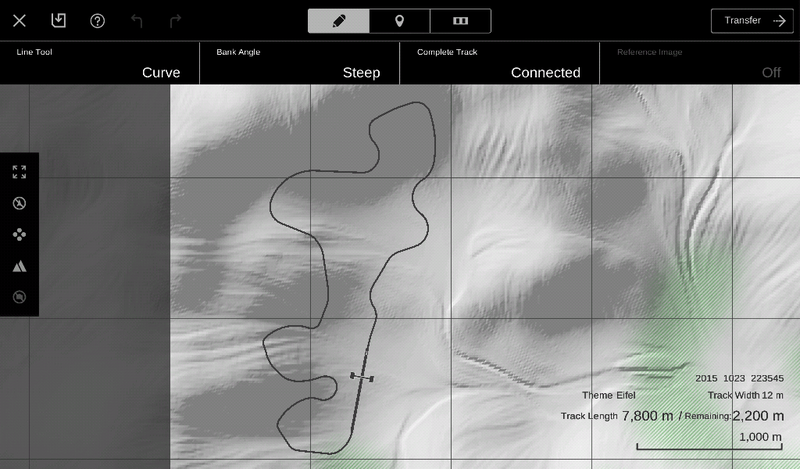Click the Theme Eifel label

[609, 396]
